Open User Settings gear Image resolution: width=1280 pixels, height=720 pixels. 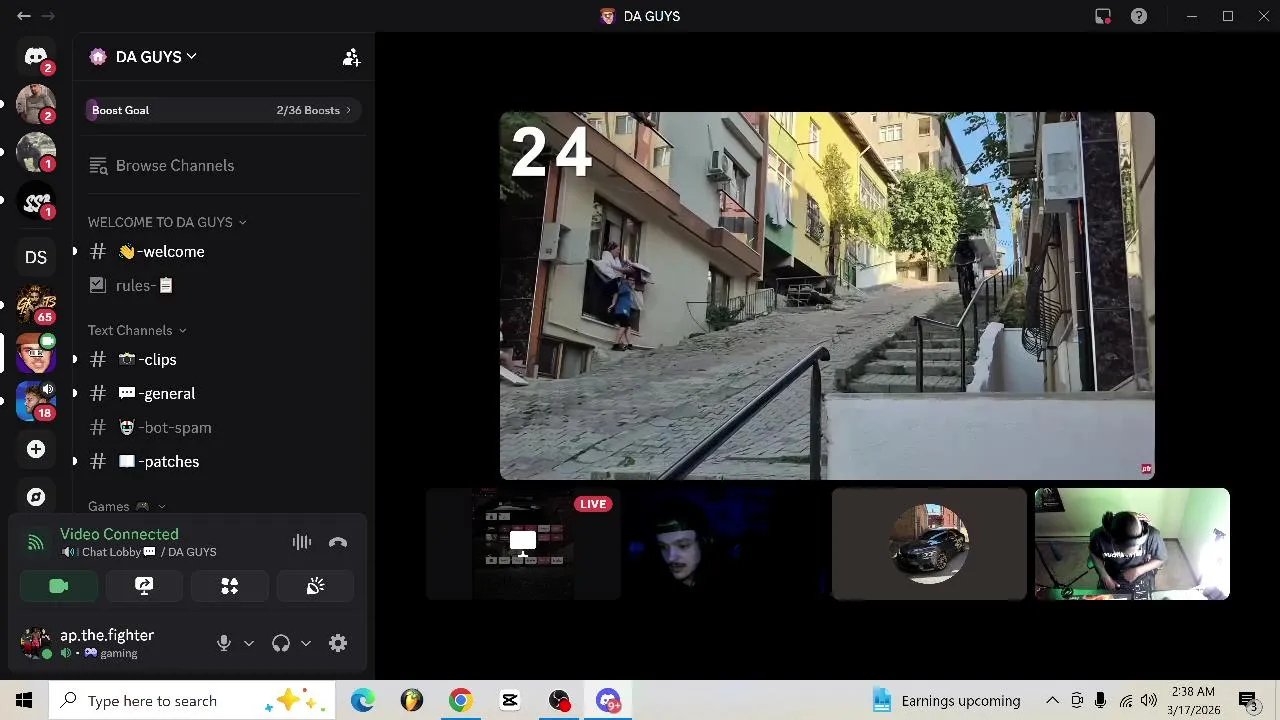tap(338, 643)
